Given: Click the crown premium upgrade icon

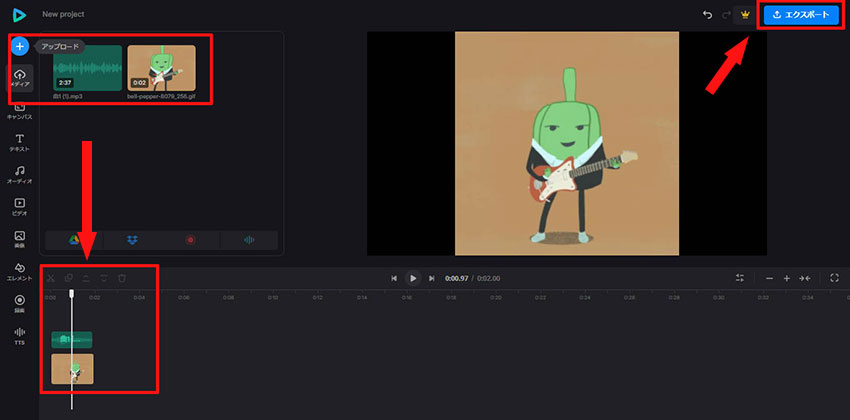Looking at the screenshot, I should pos(744,15).
